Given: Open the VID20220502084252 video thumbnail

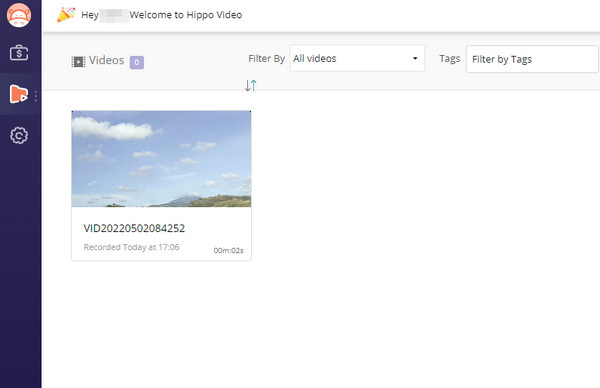Looking at the screenshot, I should 161,159.
